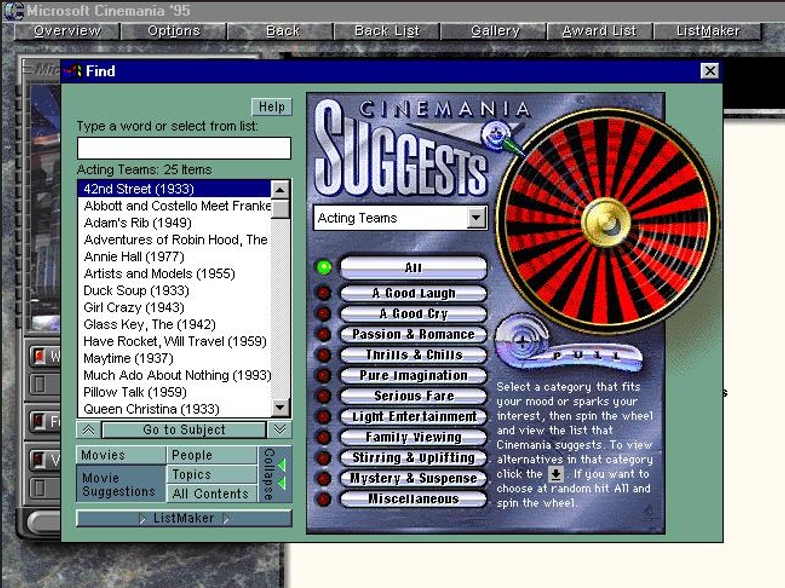The image size is (785, 588).
Task: Select the Serious Fare radio light
Action: [x=324, y=396]
